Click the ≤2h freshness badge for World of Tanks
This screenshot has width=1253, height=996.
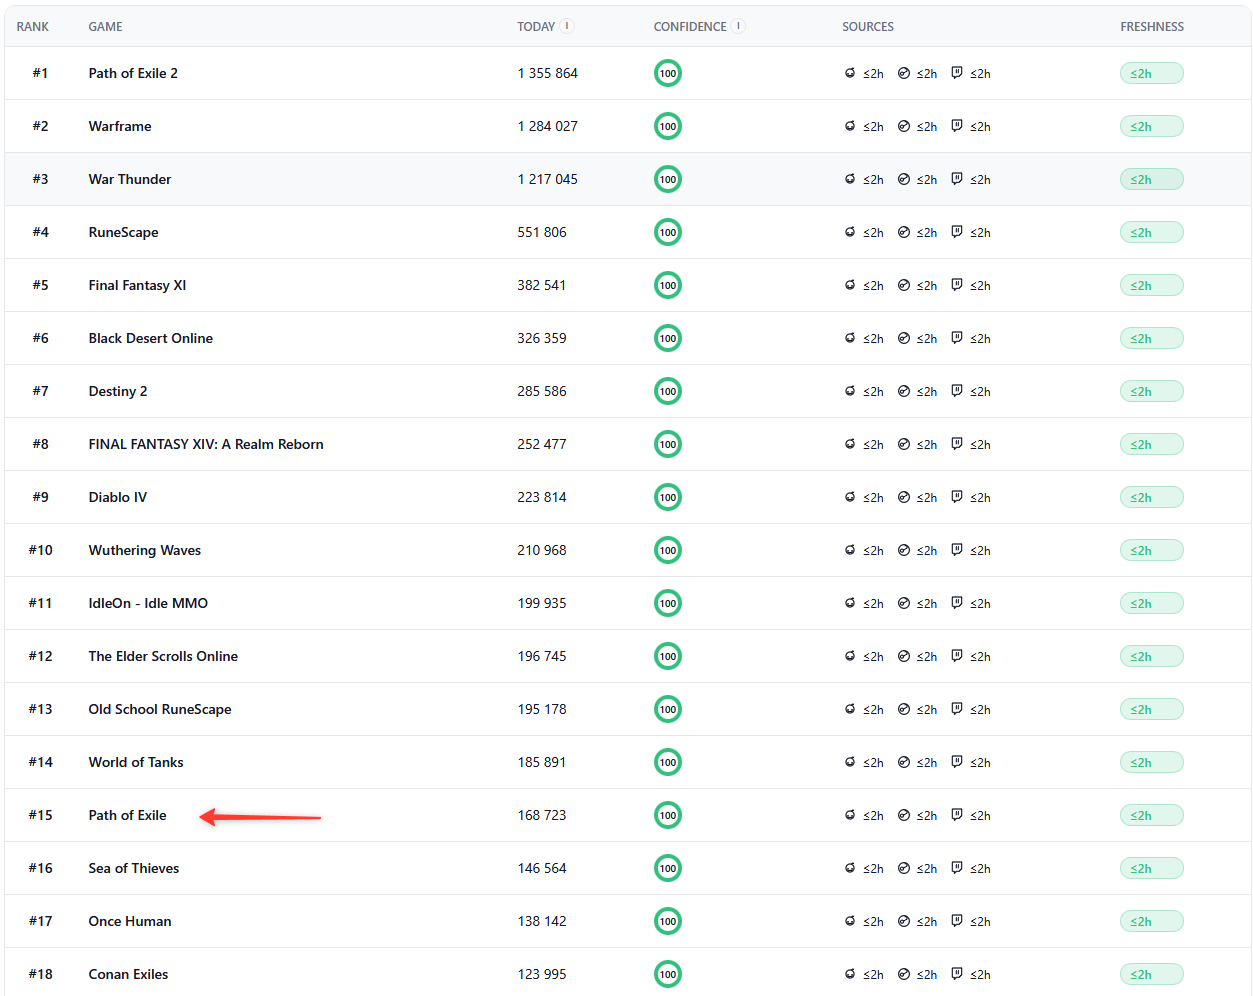1152,762
